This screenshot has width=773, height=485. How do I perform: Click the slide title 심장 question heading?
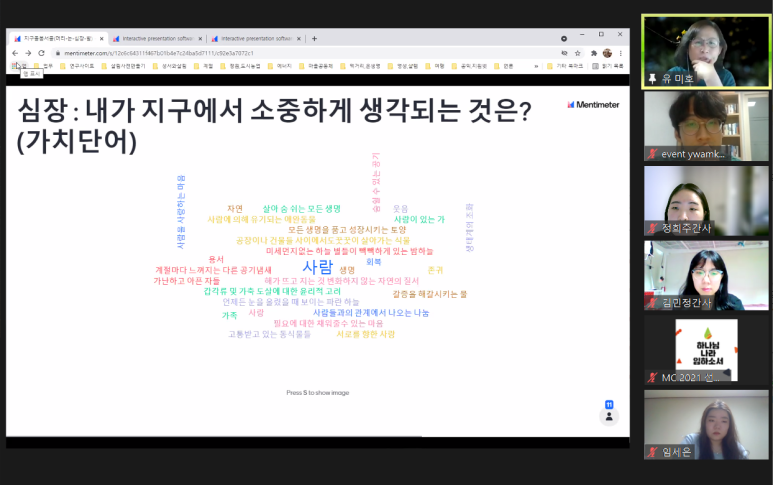coord(274,126)
